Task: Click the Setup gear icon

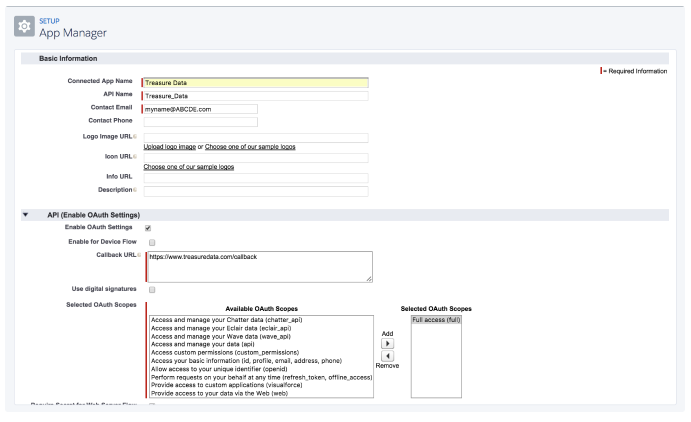Action: pos(26,28)
